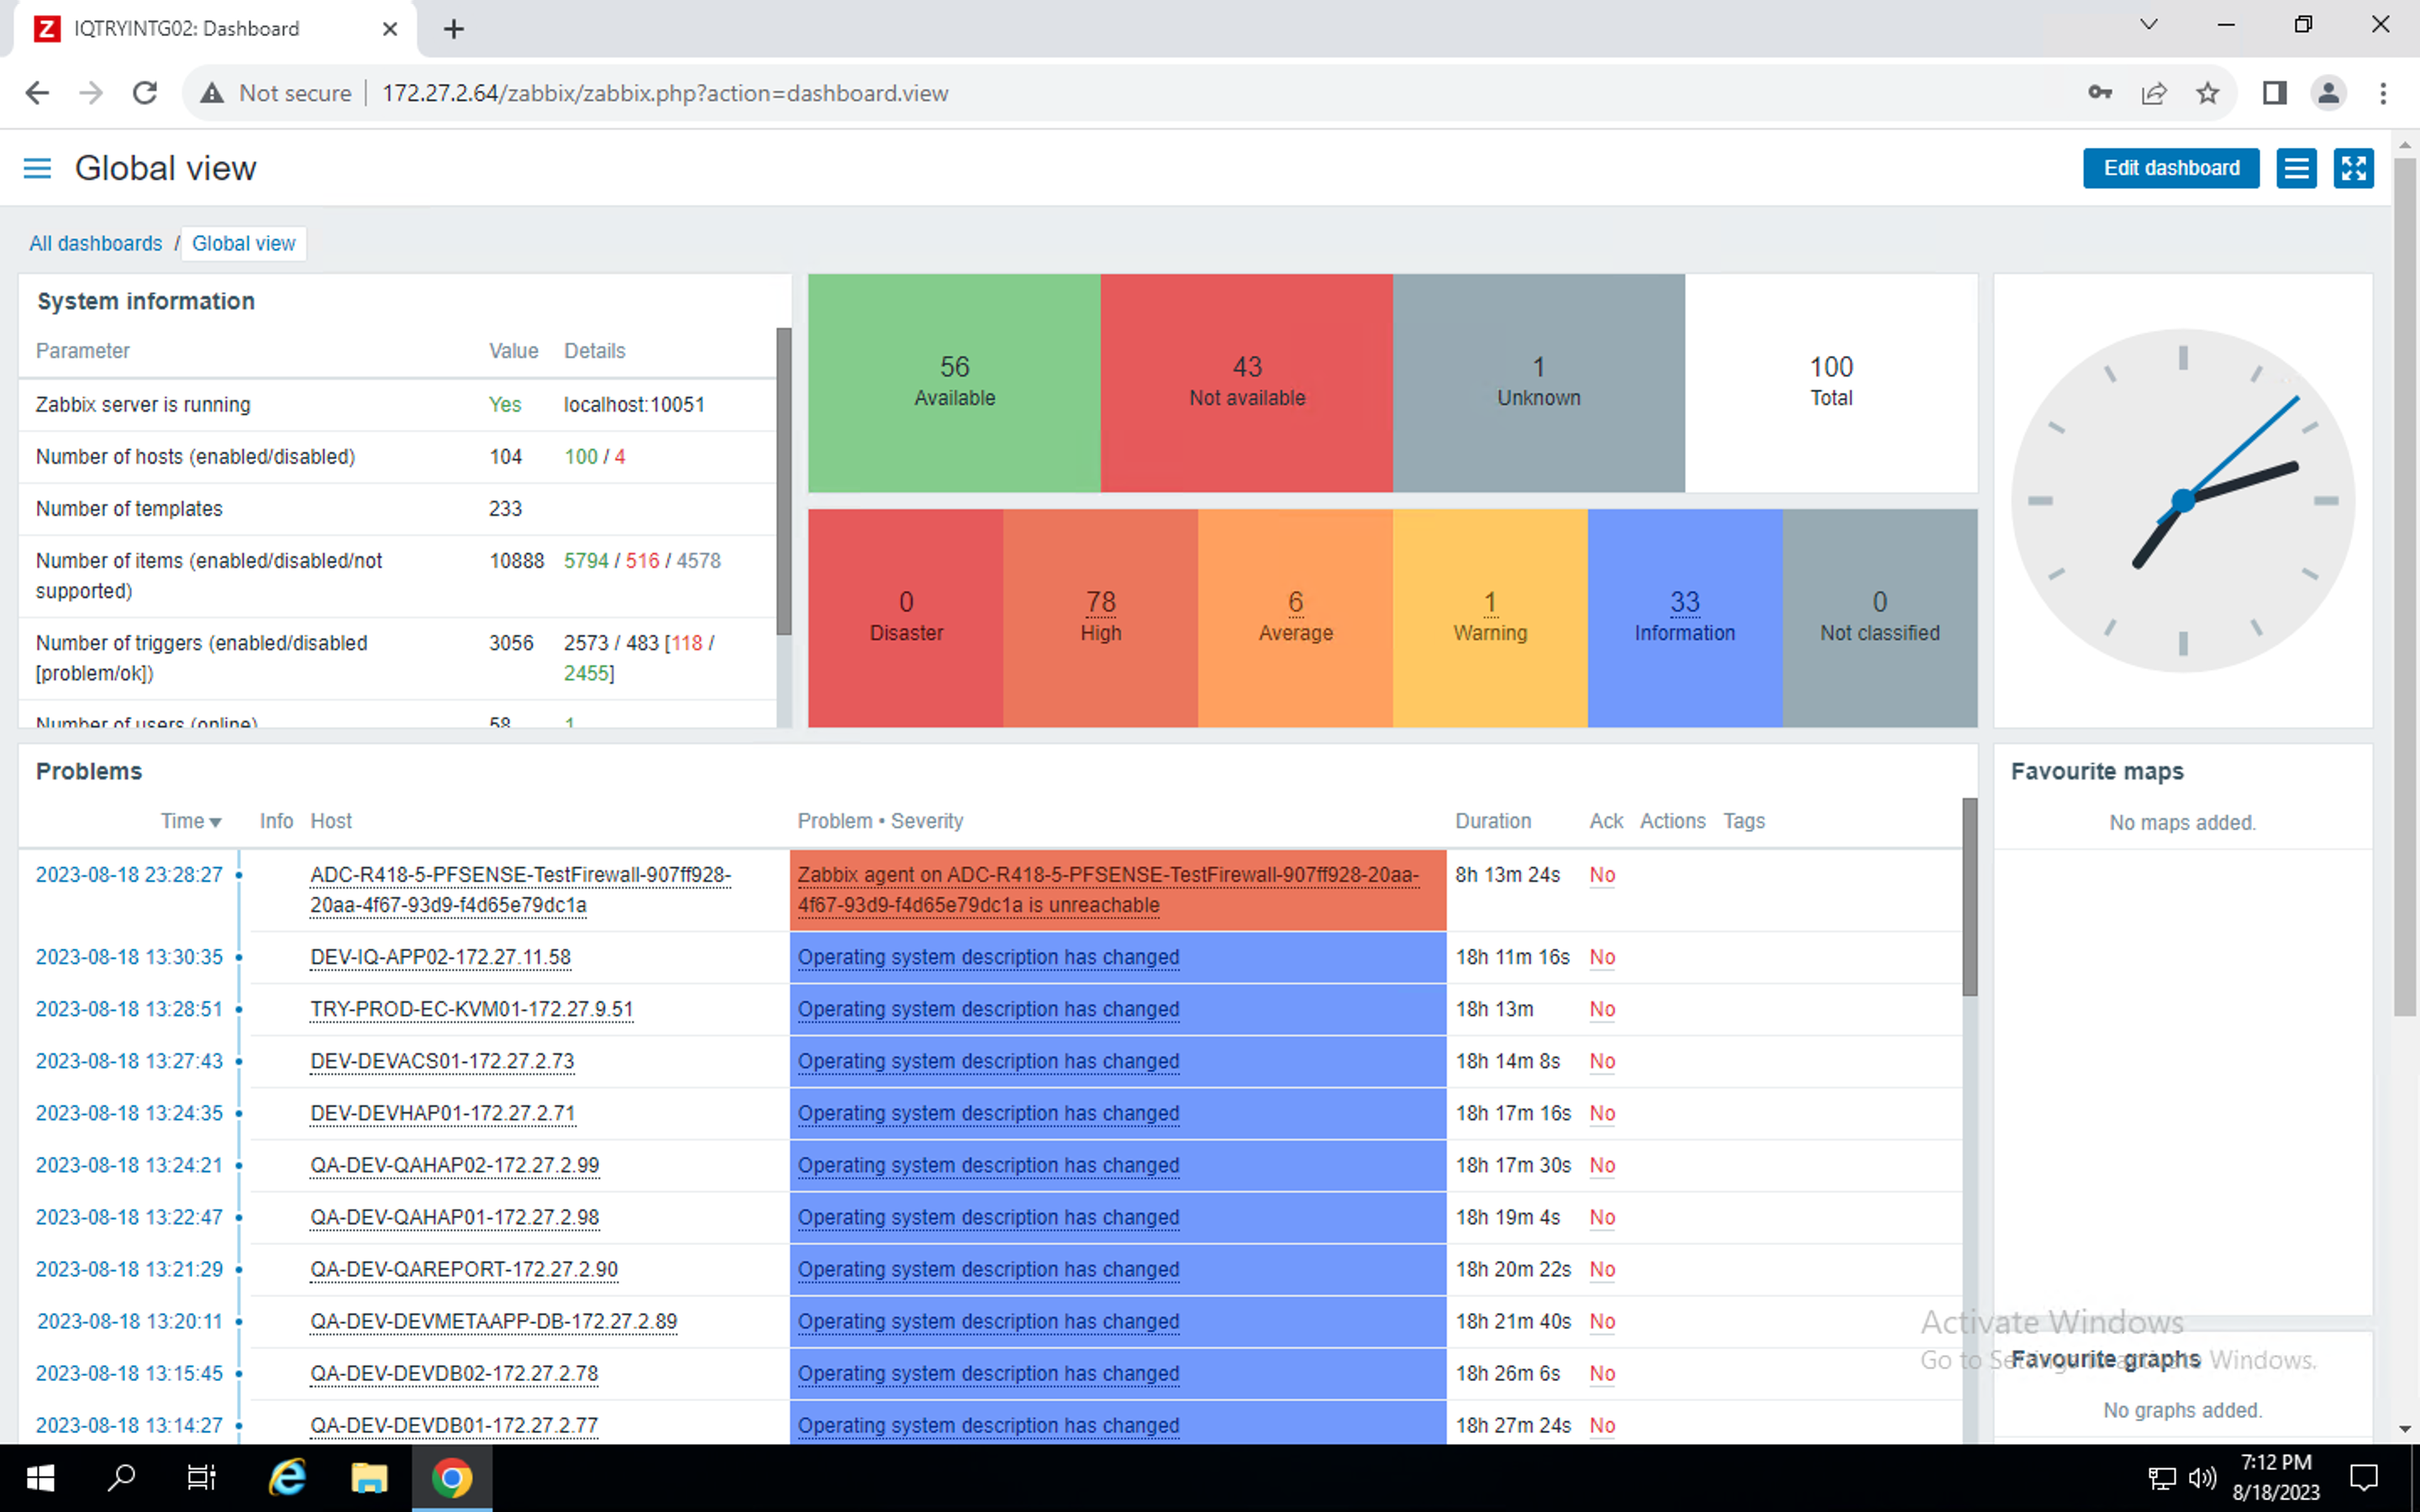Bookmark this page with star icon
The image size is (2420, 1512).
tap(2207, 93)
